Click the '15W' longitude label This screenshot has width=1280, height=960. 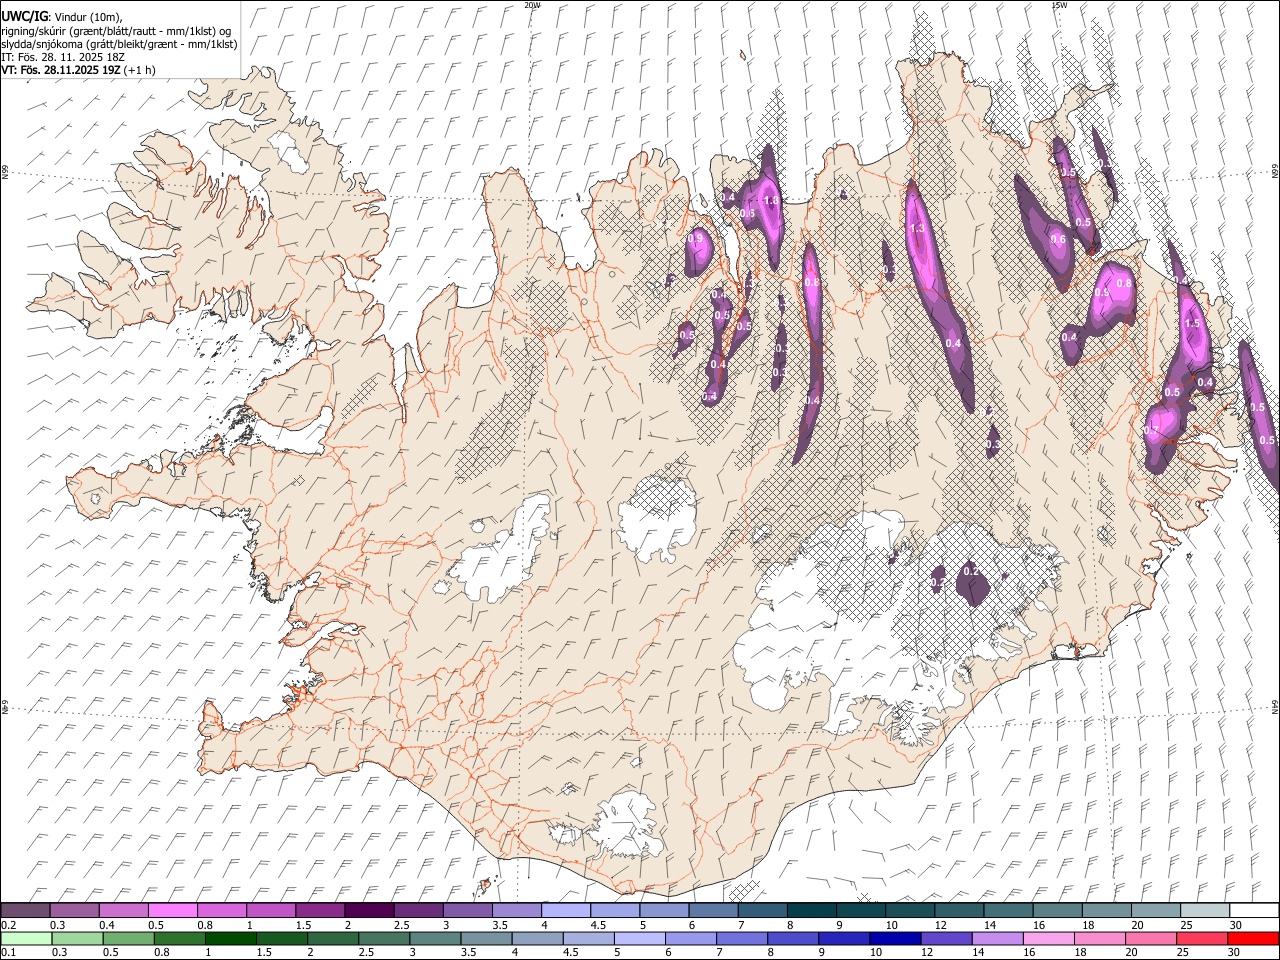1059,5
